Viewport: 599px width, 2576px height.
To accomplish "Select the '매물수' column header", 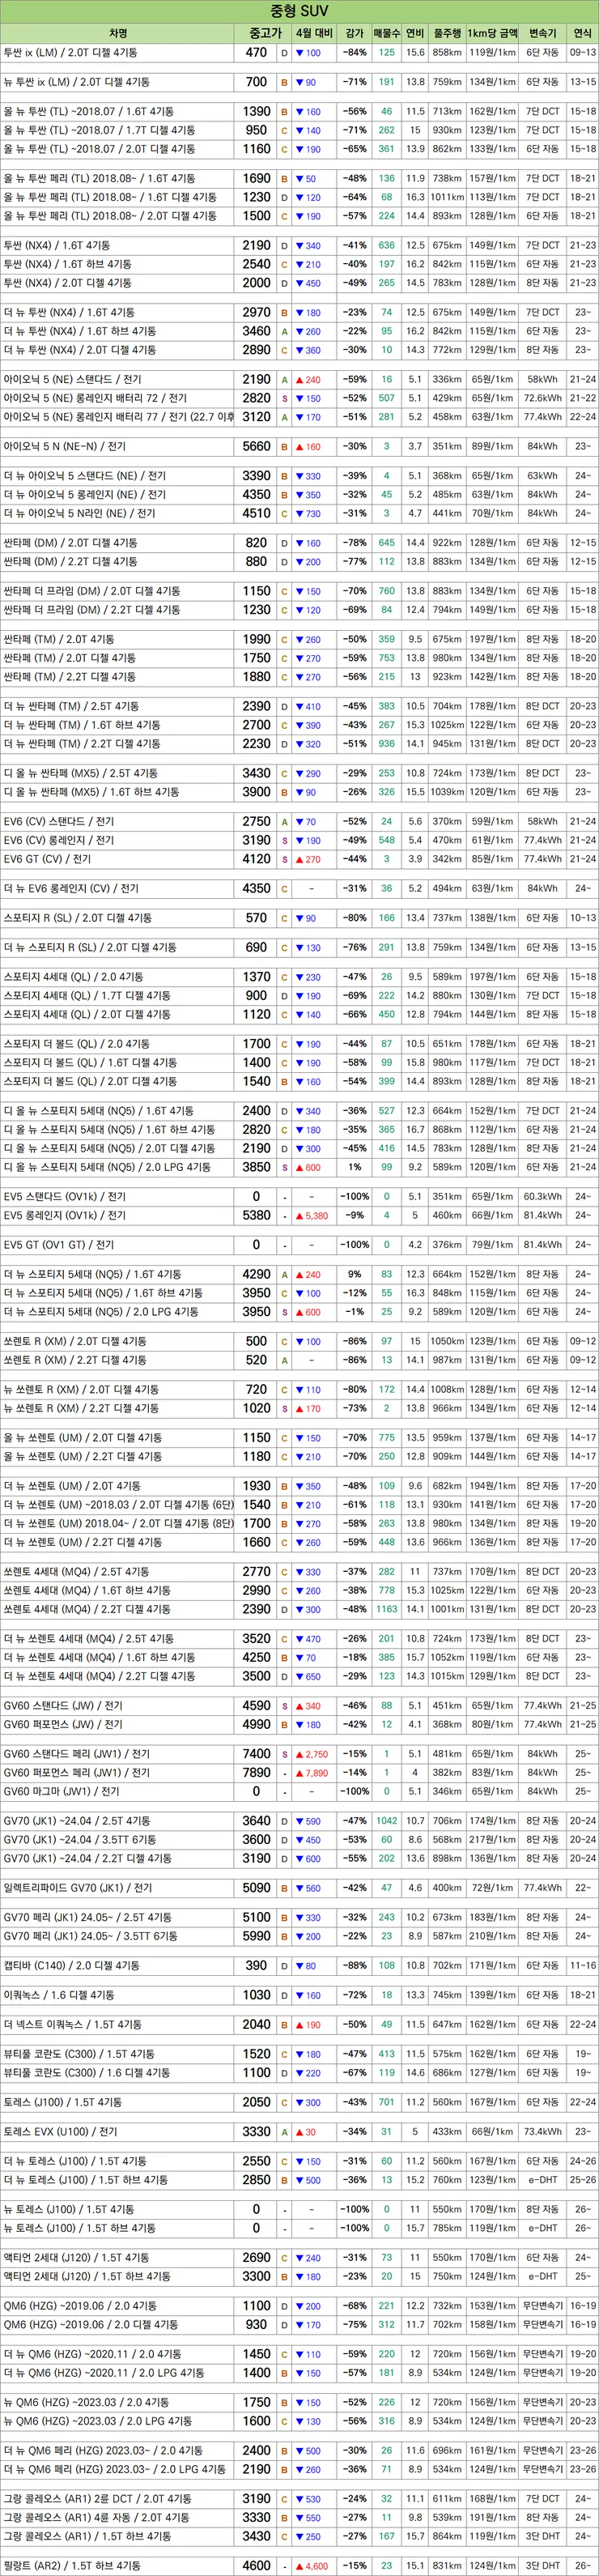I will point(386,33).
